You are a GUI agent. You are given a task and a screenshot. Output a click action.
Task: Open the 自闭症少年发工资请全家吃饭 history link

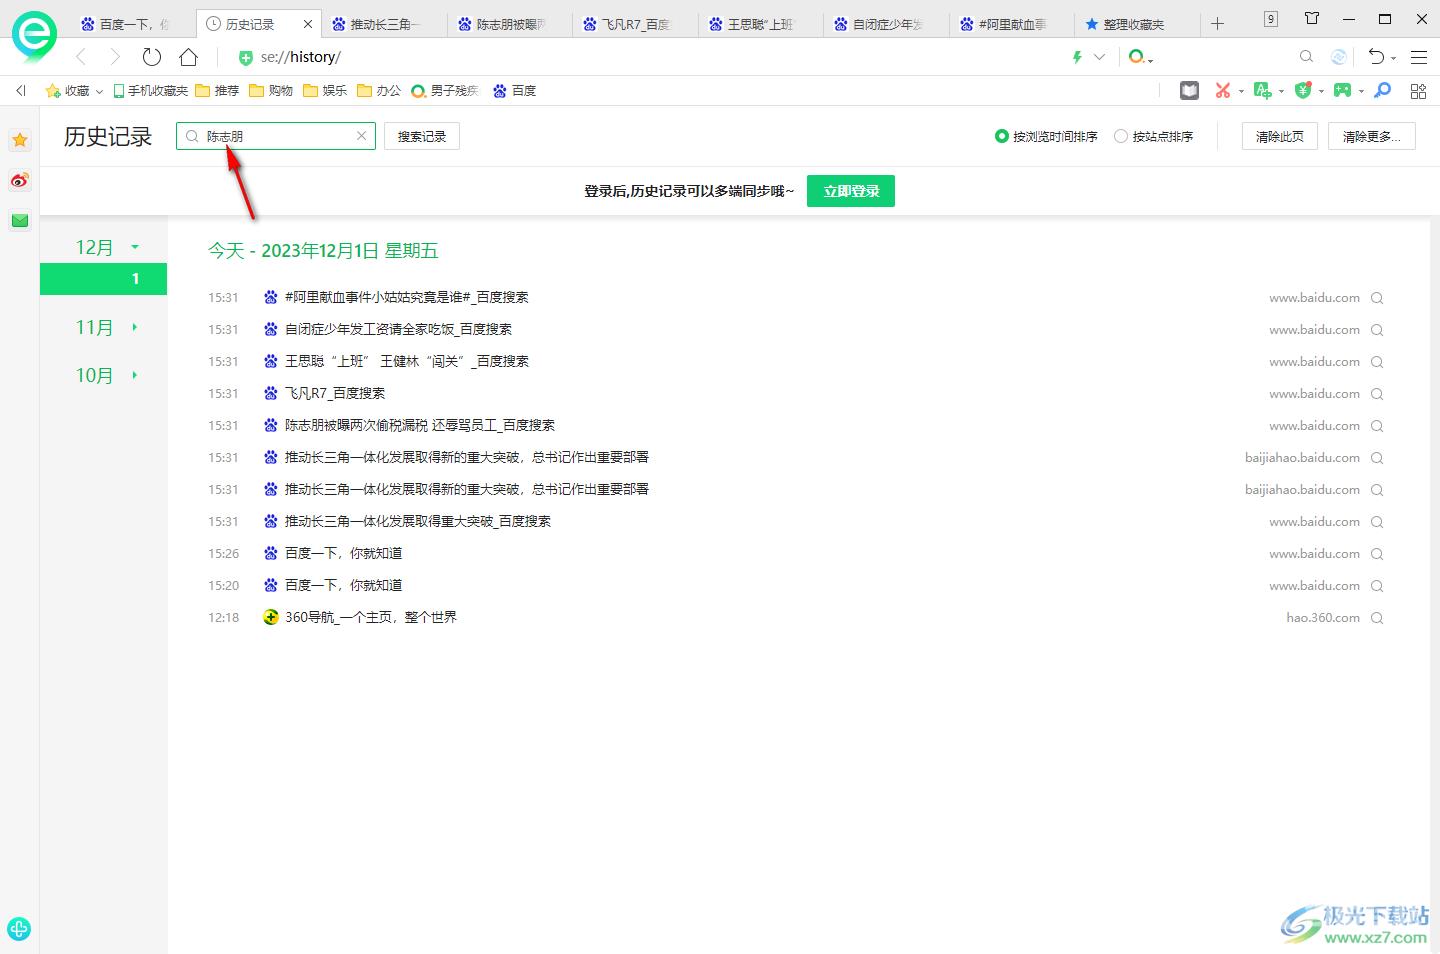click(x=398, y=329)
